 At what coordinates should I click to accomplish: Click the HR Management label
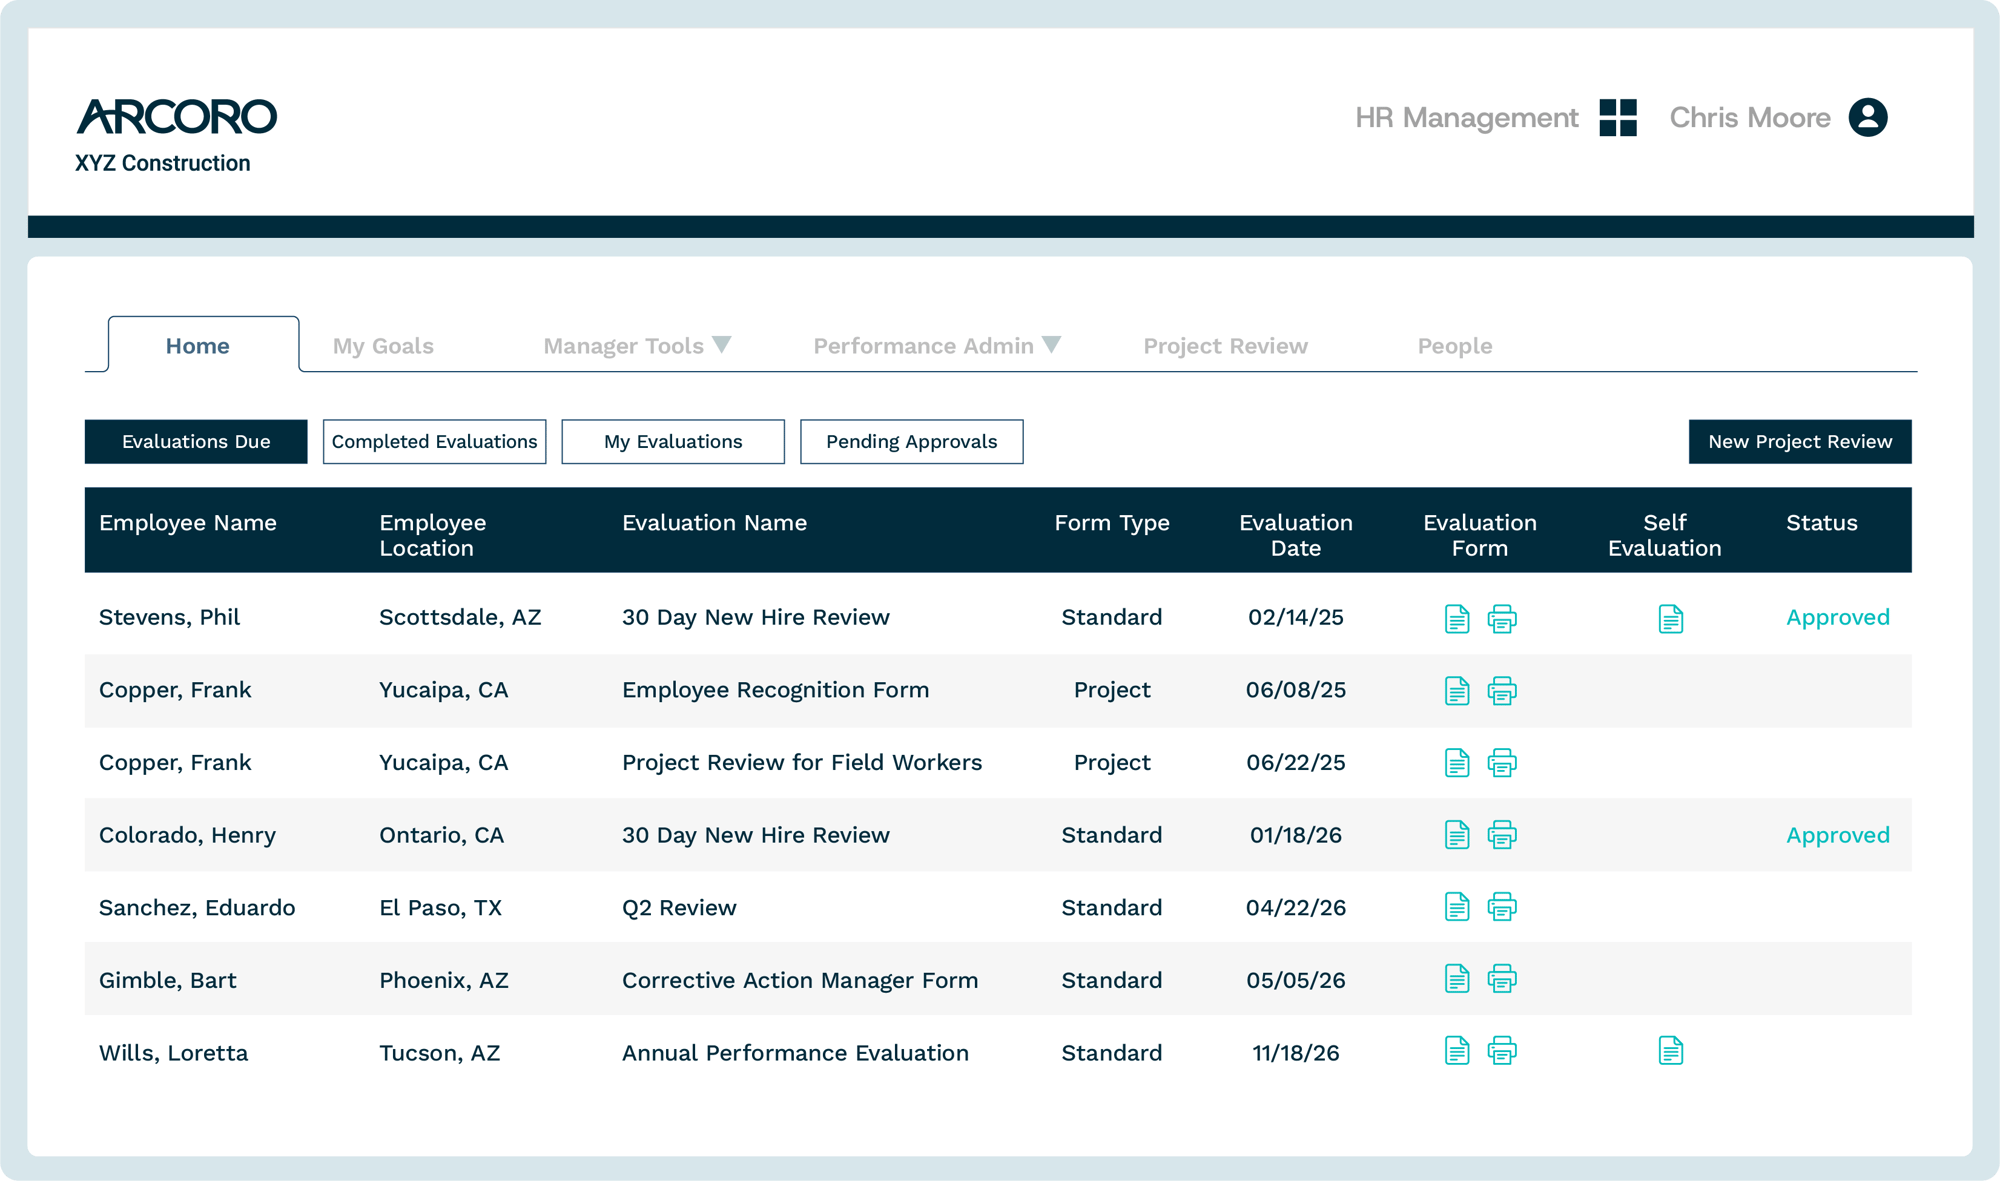[x=1466, y=118]
